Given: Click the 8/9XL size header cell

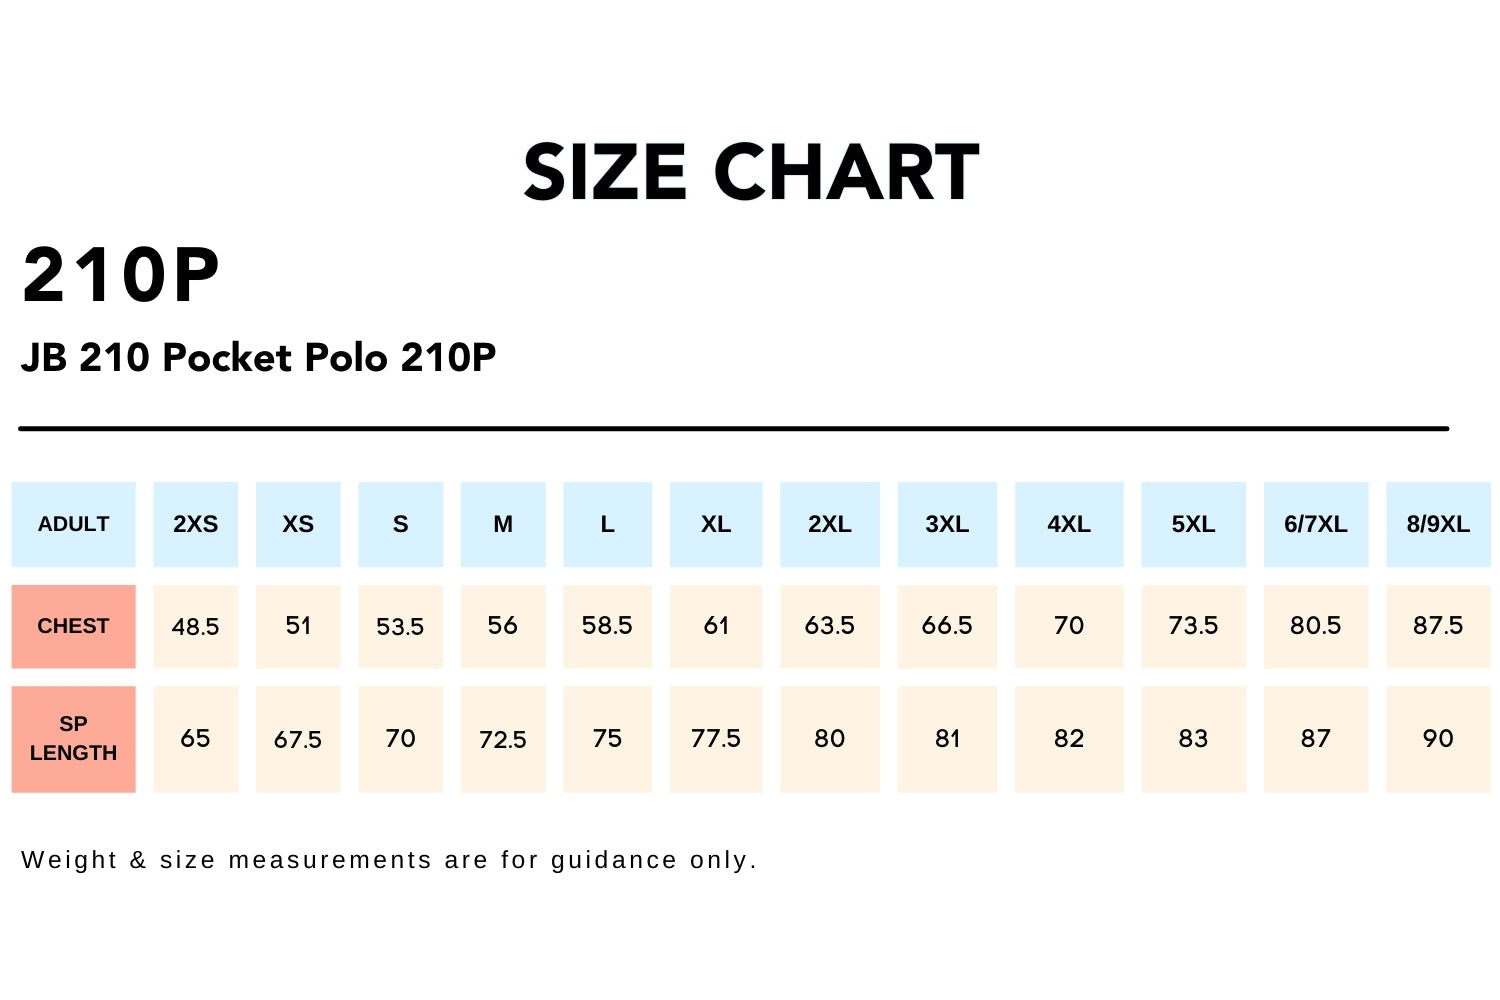Looking at the screenshot, I should 1438,524.
